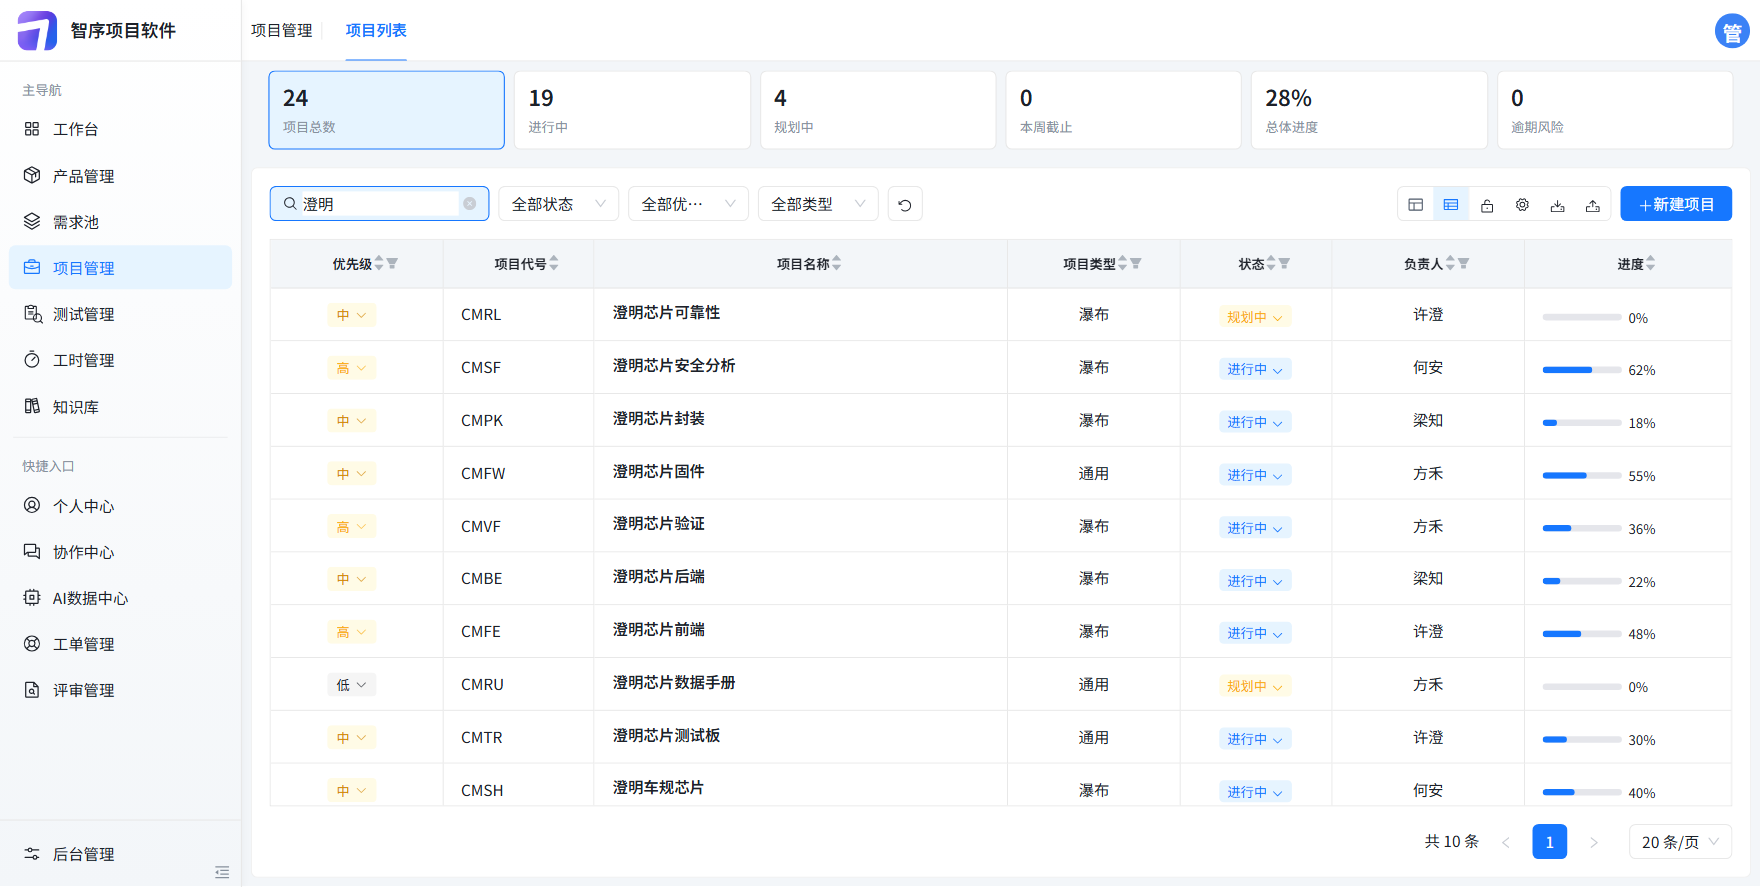The height and width of the screenshot is (887, 1760).
Task: Toggle the unlock padlock icon in toolbar
Action: pos(1487,205)
